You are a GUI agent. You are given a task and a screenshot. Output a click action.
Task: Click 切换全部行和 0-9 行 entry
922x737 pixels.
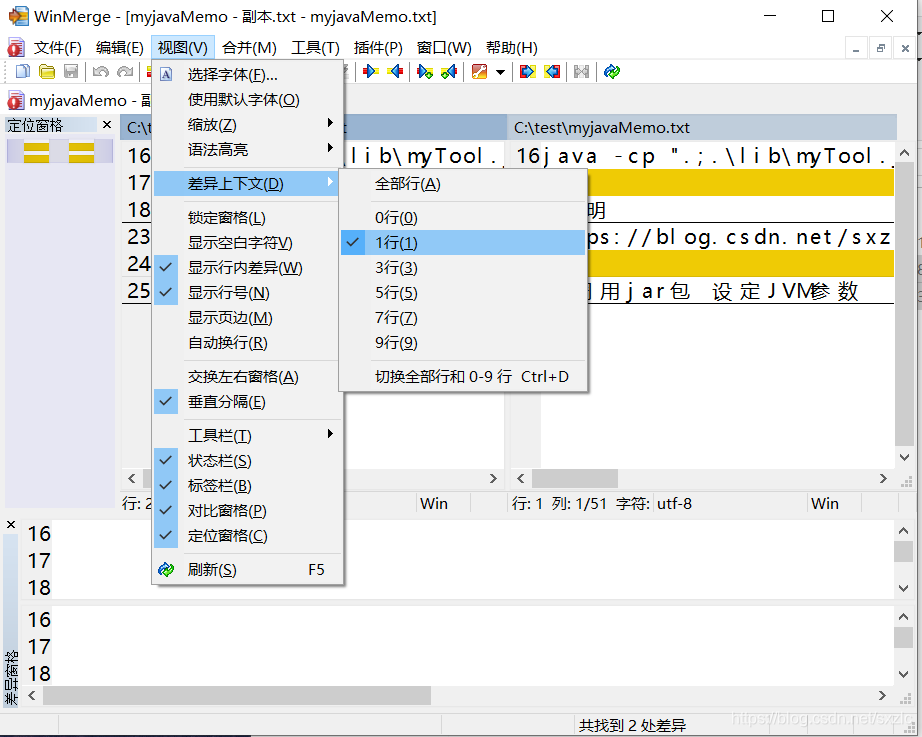click(x=463, y=376)
